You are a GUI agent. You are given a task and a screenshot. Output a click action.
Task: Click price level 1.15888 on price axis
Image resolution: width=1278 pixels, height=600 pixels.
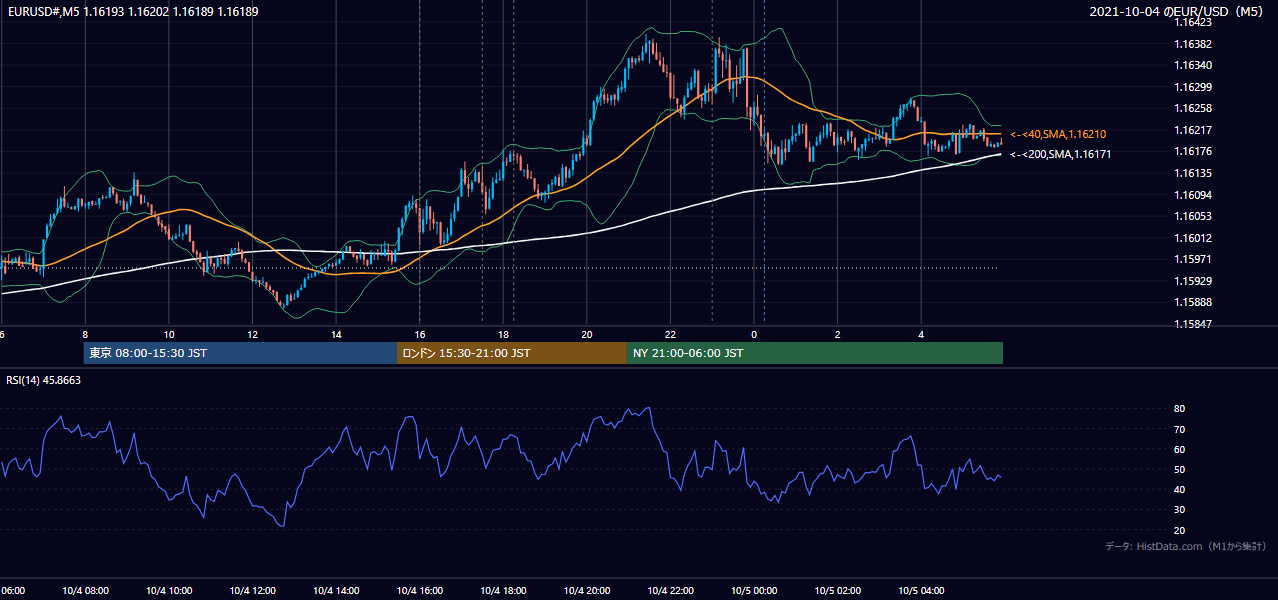(1194, 302)
